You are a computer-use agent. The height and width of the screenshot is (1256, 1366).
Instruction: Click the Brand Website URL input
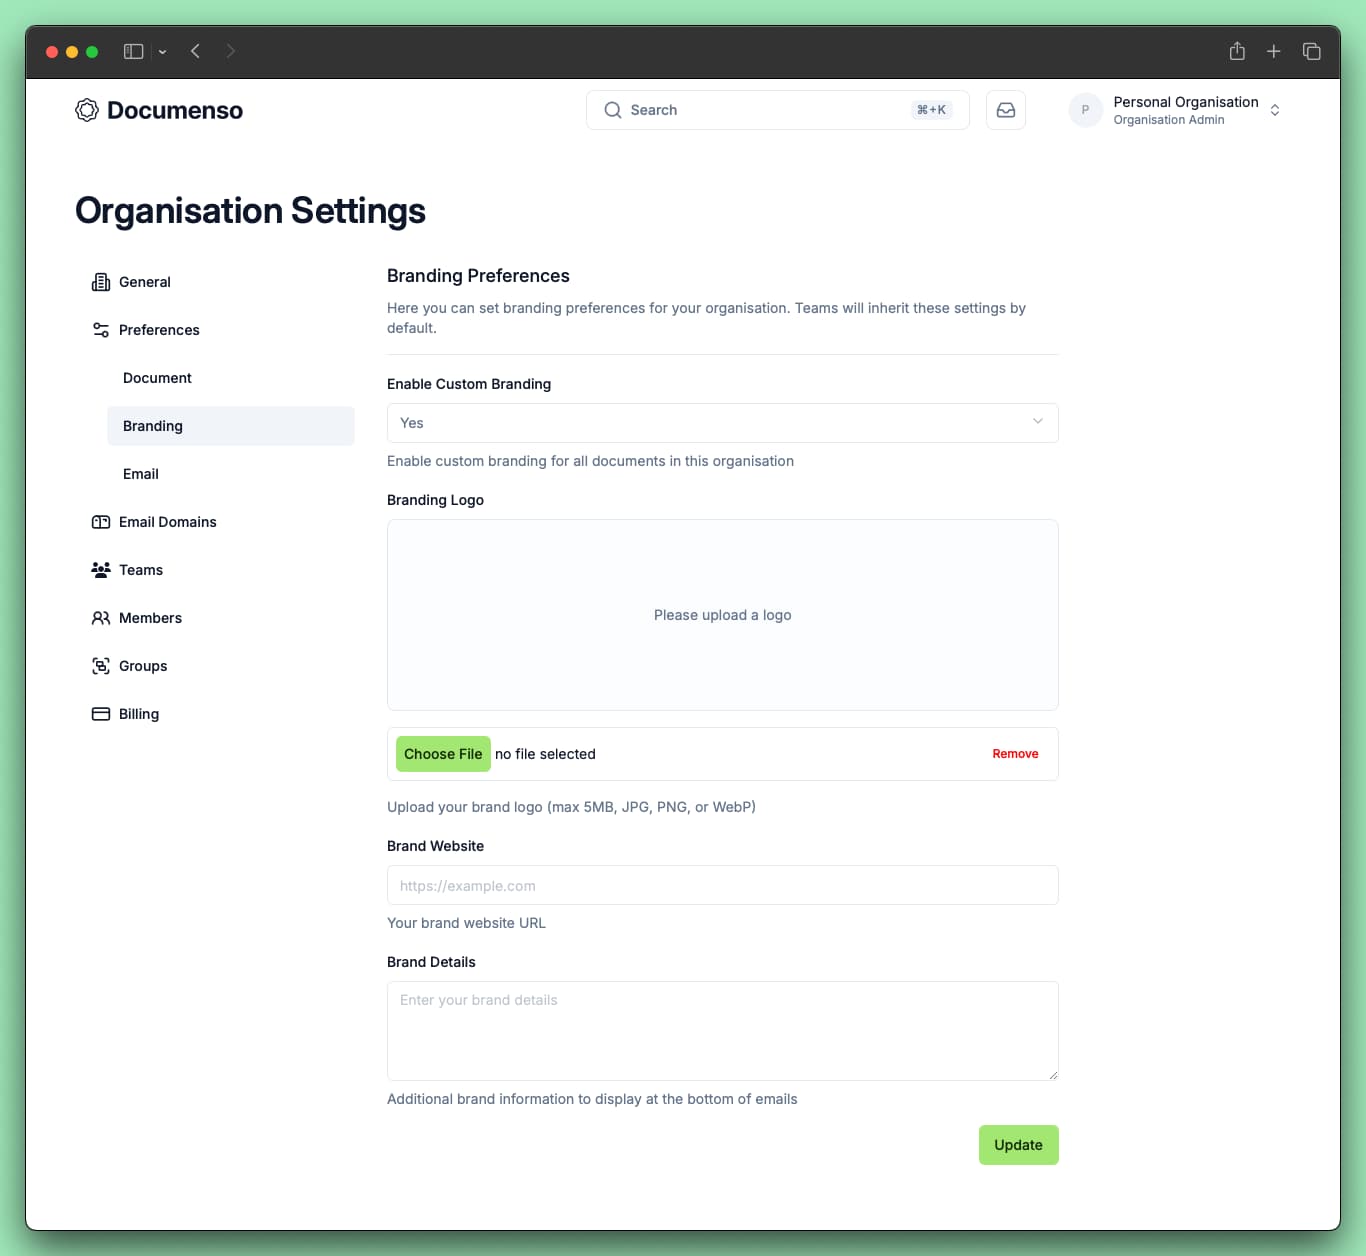pos(722,885)
